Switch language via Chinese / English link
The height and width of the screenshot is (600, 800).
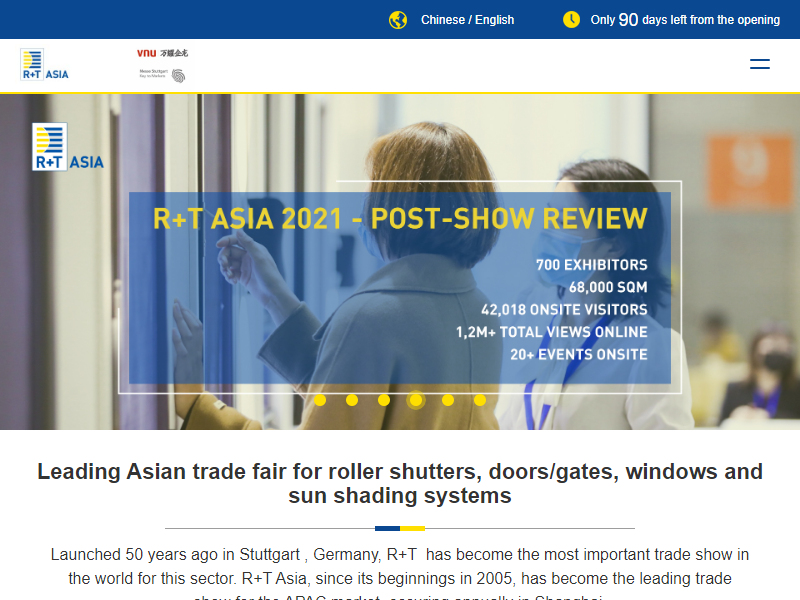pos(467,20)
